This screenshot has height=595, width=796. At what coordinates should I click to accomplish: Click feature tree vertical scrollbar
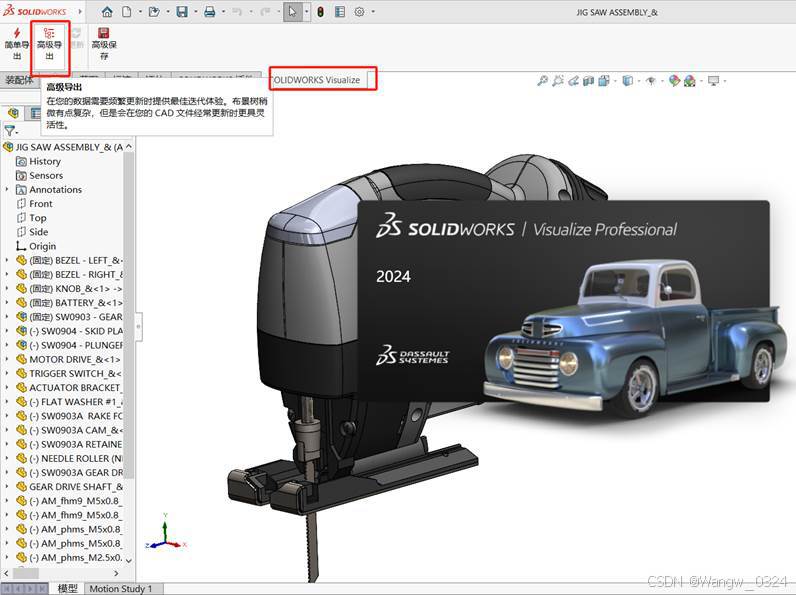pos(129,315)
